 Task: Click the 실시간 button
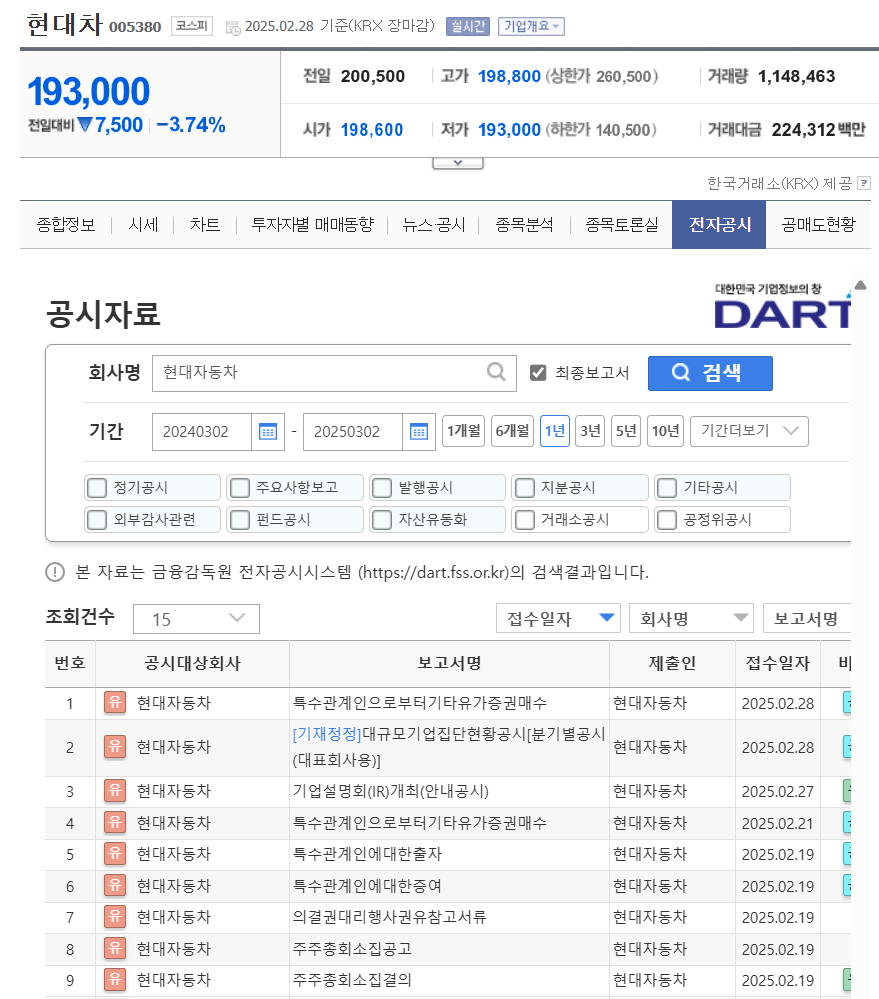click(x=468, y=26)
